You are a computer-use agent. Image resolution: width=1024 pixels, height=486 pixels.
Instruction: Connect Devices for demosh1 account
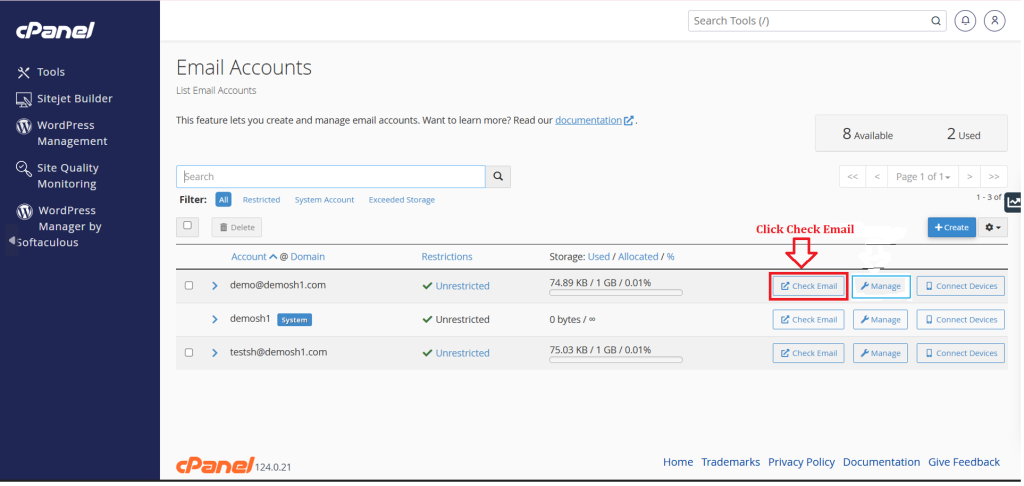961,319
